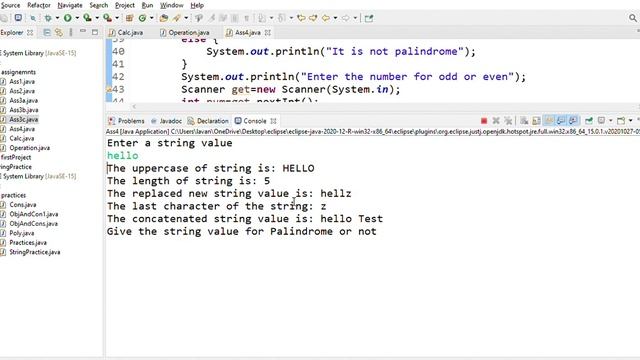Select Calc.java in the explorer tree
Screen dimensions: 640x360
tap(22, 138)
